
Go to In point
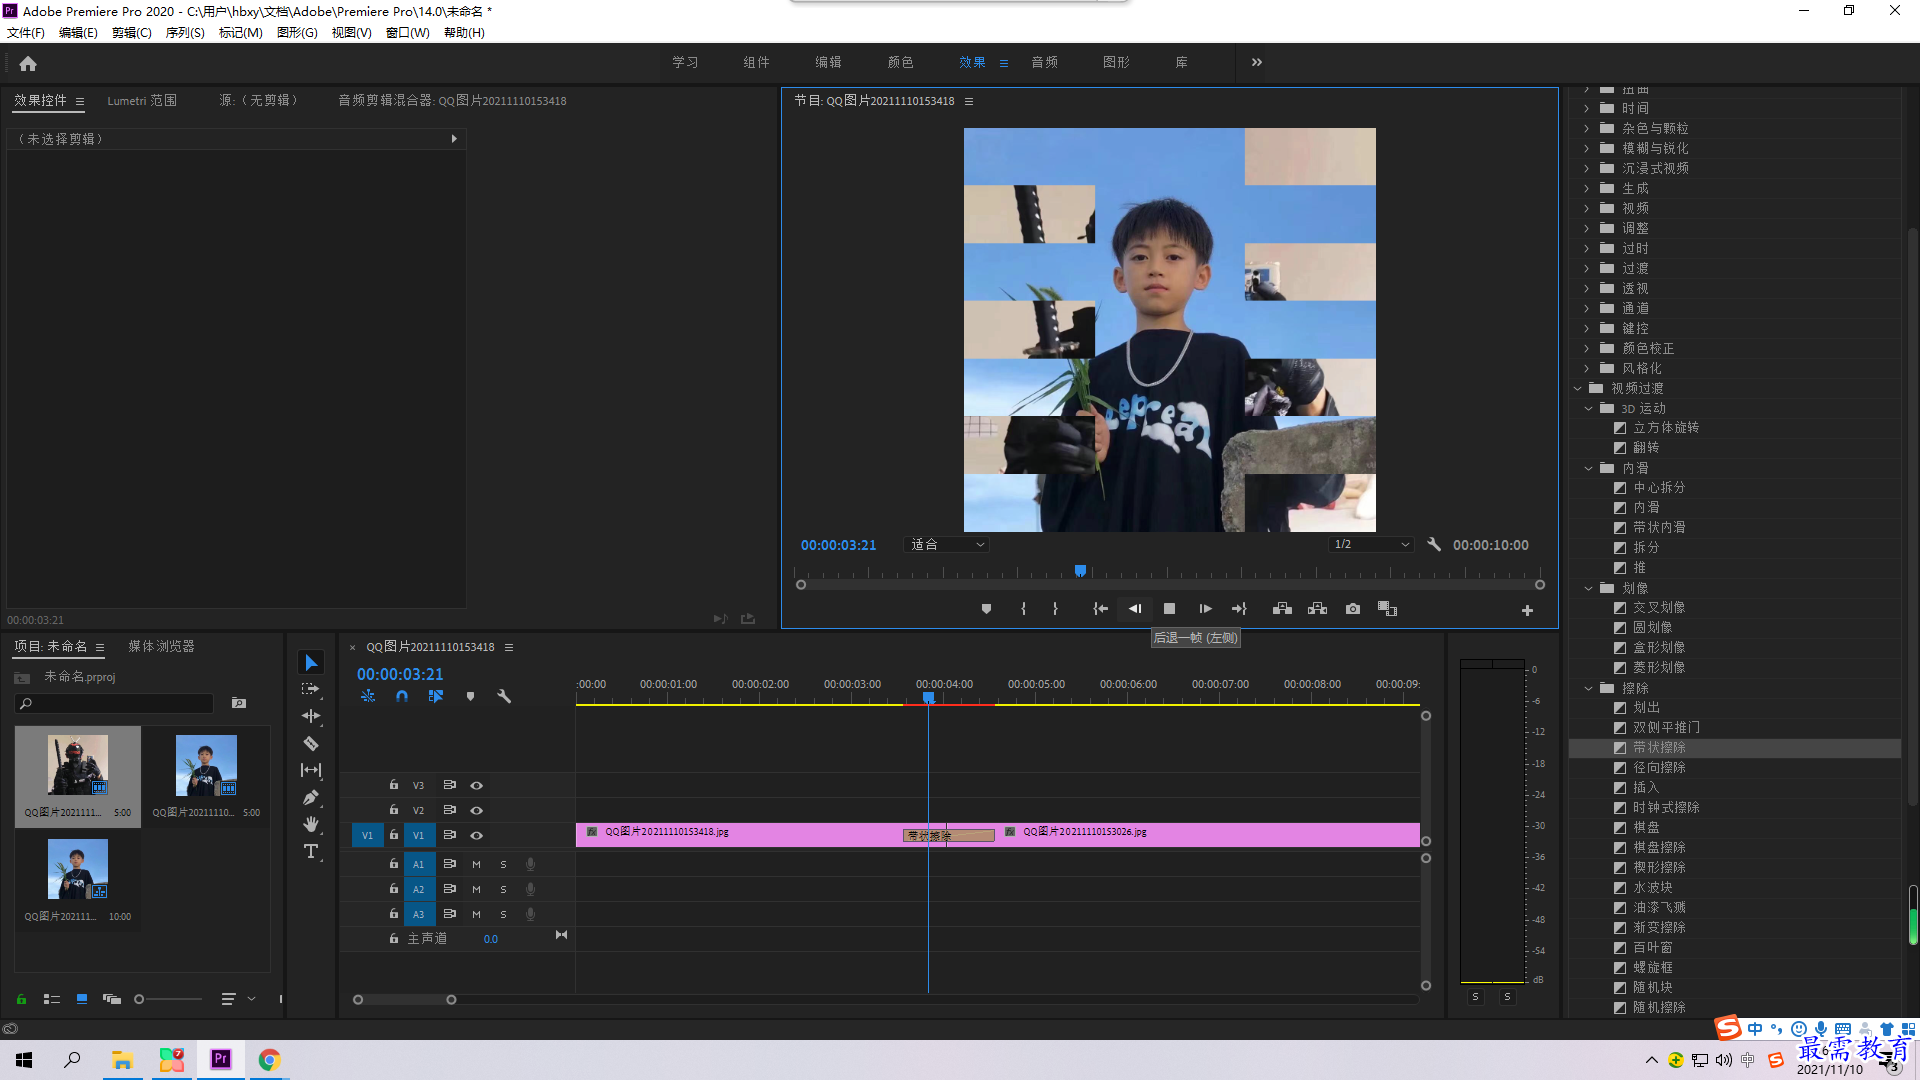click(x=1100, y=609)
